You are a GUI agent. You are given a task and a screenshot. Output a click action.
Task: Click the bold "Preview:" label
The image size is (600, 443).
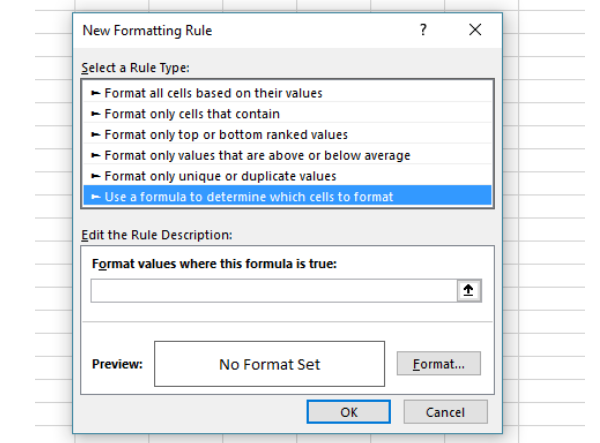pyautogui.click(x=117, y=364)
